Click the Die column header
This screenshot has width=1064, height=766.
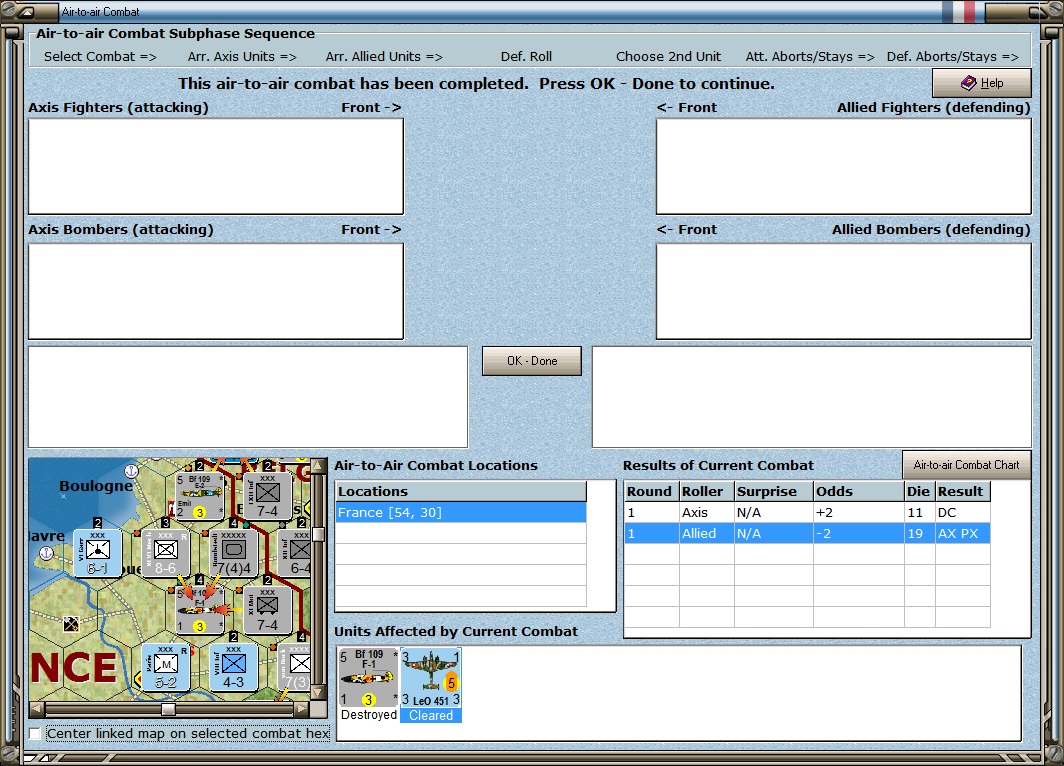(x=919, y=491)
